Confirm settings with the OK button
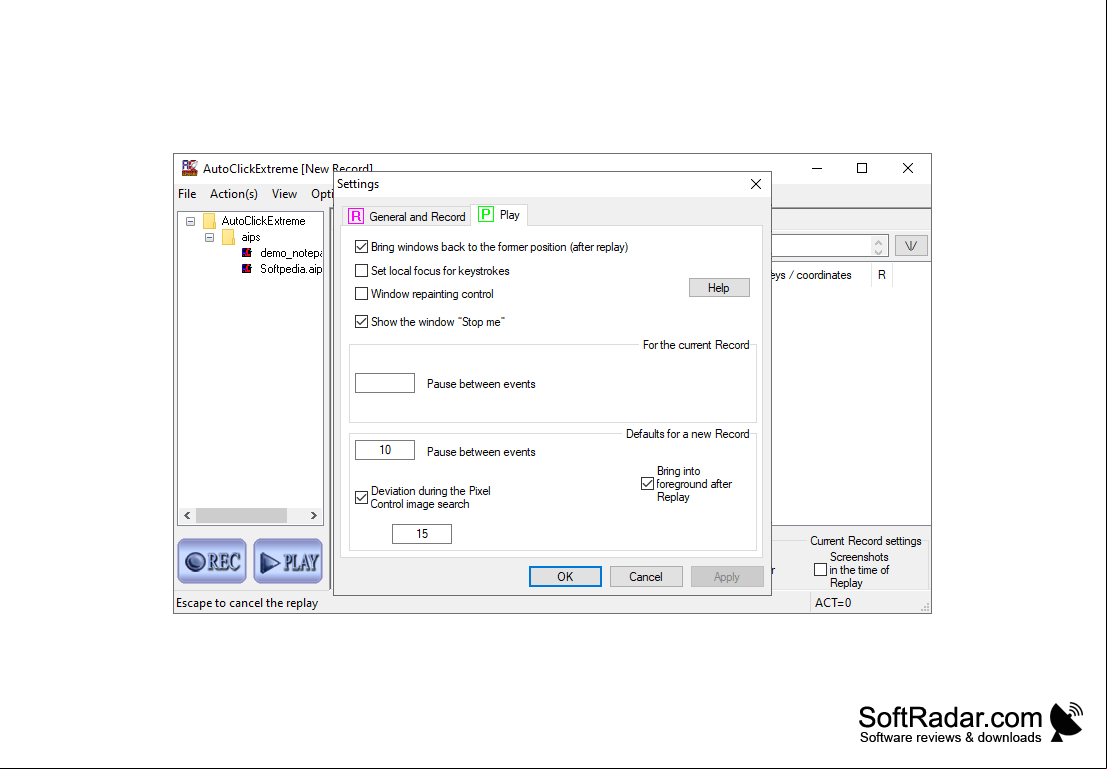This screenshot has width=1107, height=769. pos(566,576)
